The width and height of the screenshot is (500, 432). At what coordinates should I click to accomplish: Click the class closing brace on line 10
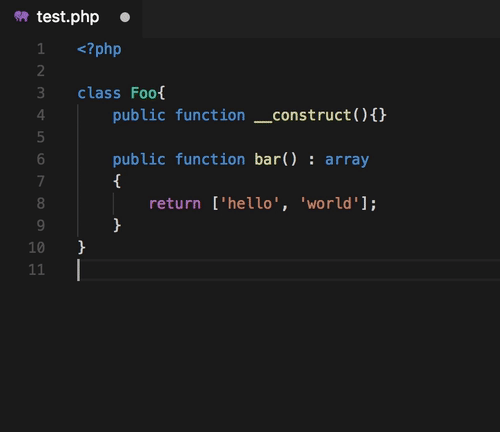coord(82,248)
